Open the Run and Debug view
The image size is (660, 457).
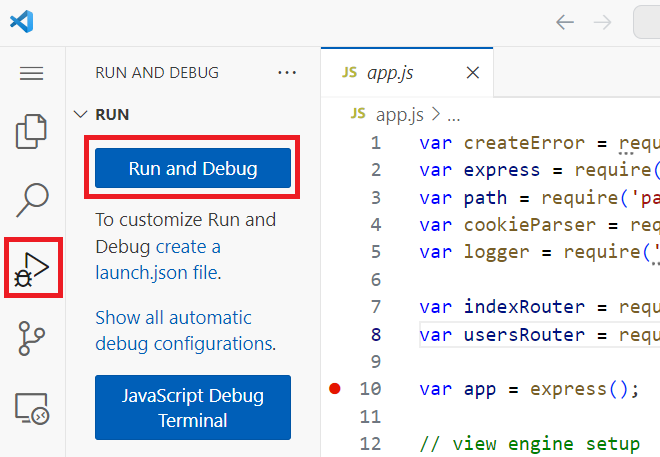33,268
